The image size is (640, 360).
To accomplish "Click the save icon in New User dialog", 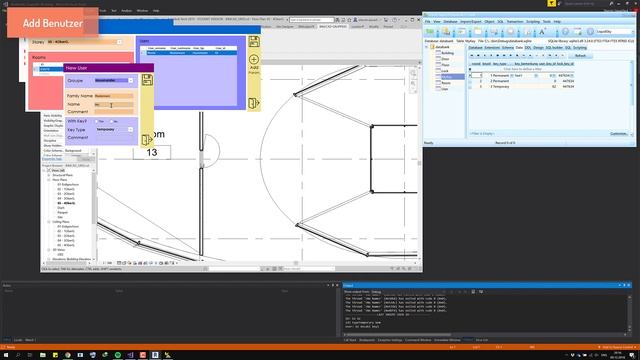I will point(147,80).
